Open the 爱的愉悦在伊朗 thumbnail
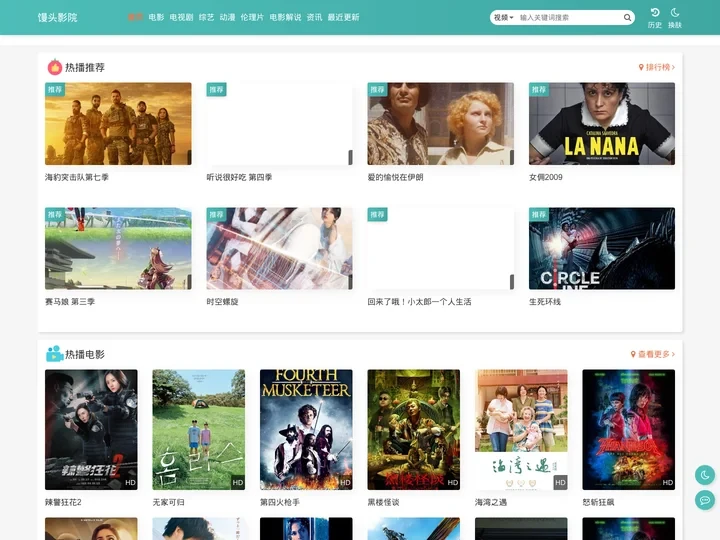Image resolution: width=720 pixels, height=540 pixels. 440,124
